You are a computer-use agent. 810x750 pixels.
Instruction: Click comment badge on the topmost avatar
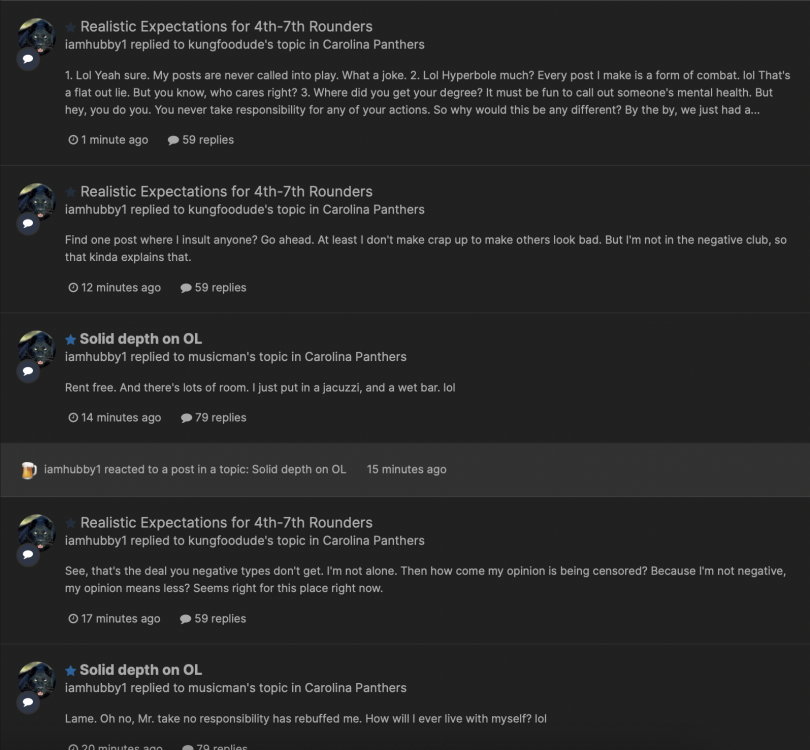29,59
